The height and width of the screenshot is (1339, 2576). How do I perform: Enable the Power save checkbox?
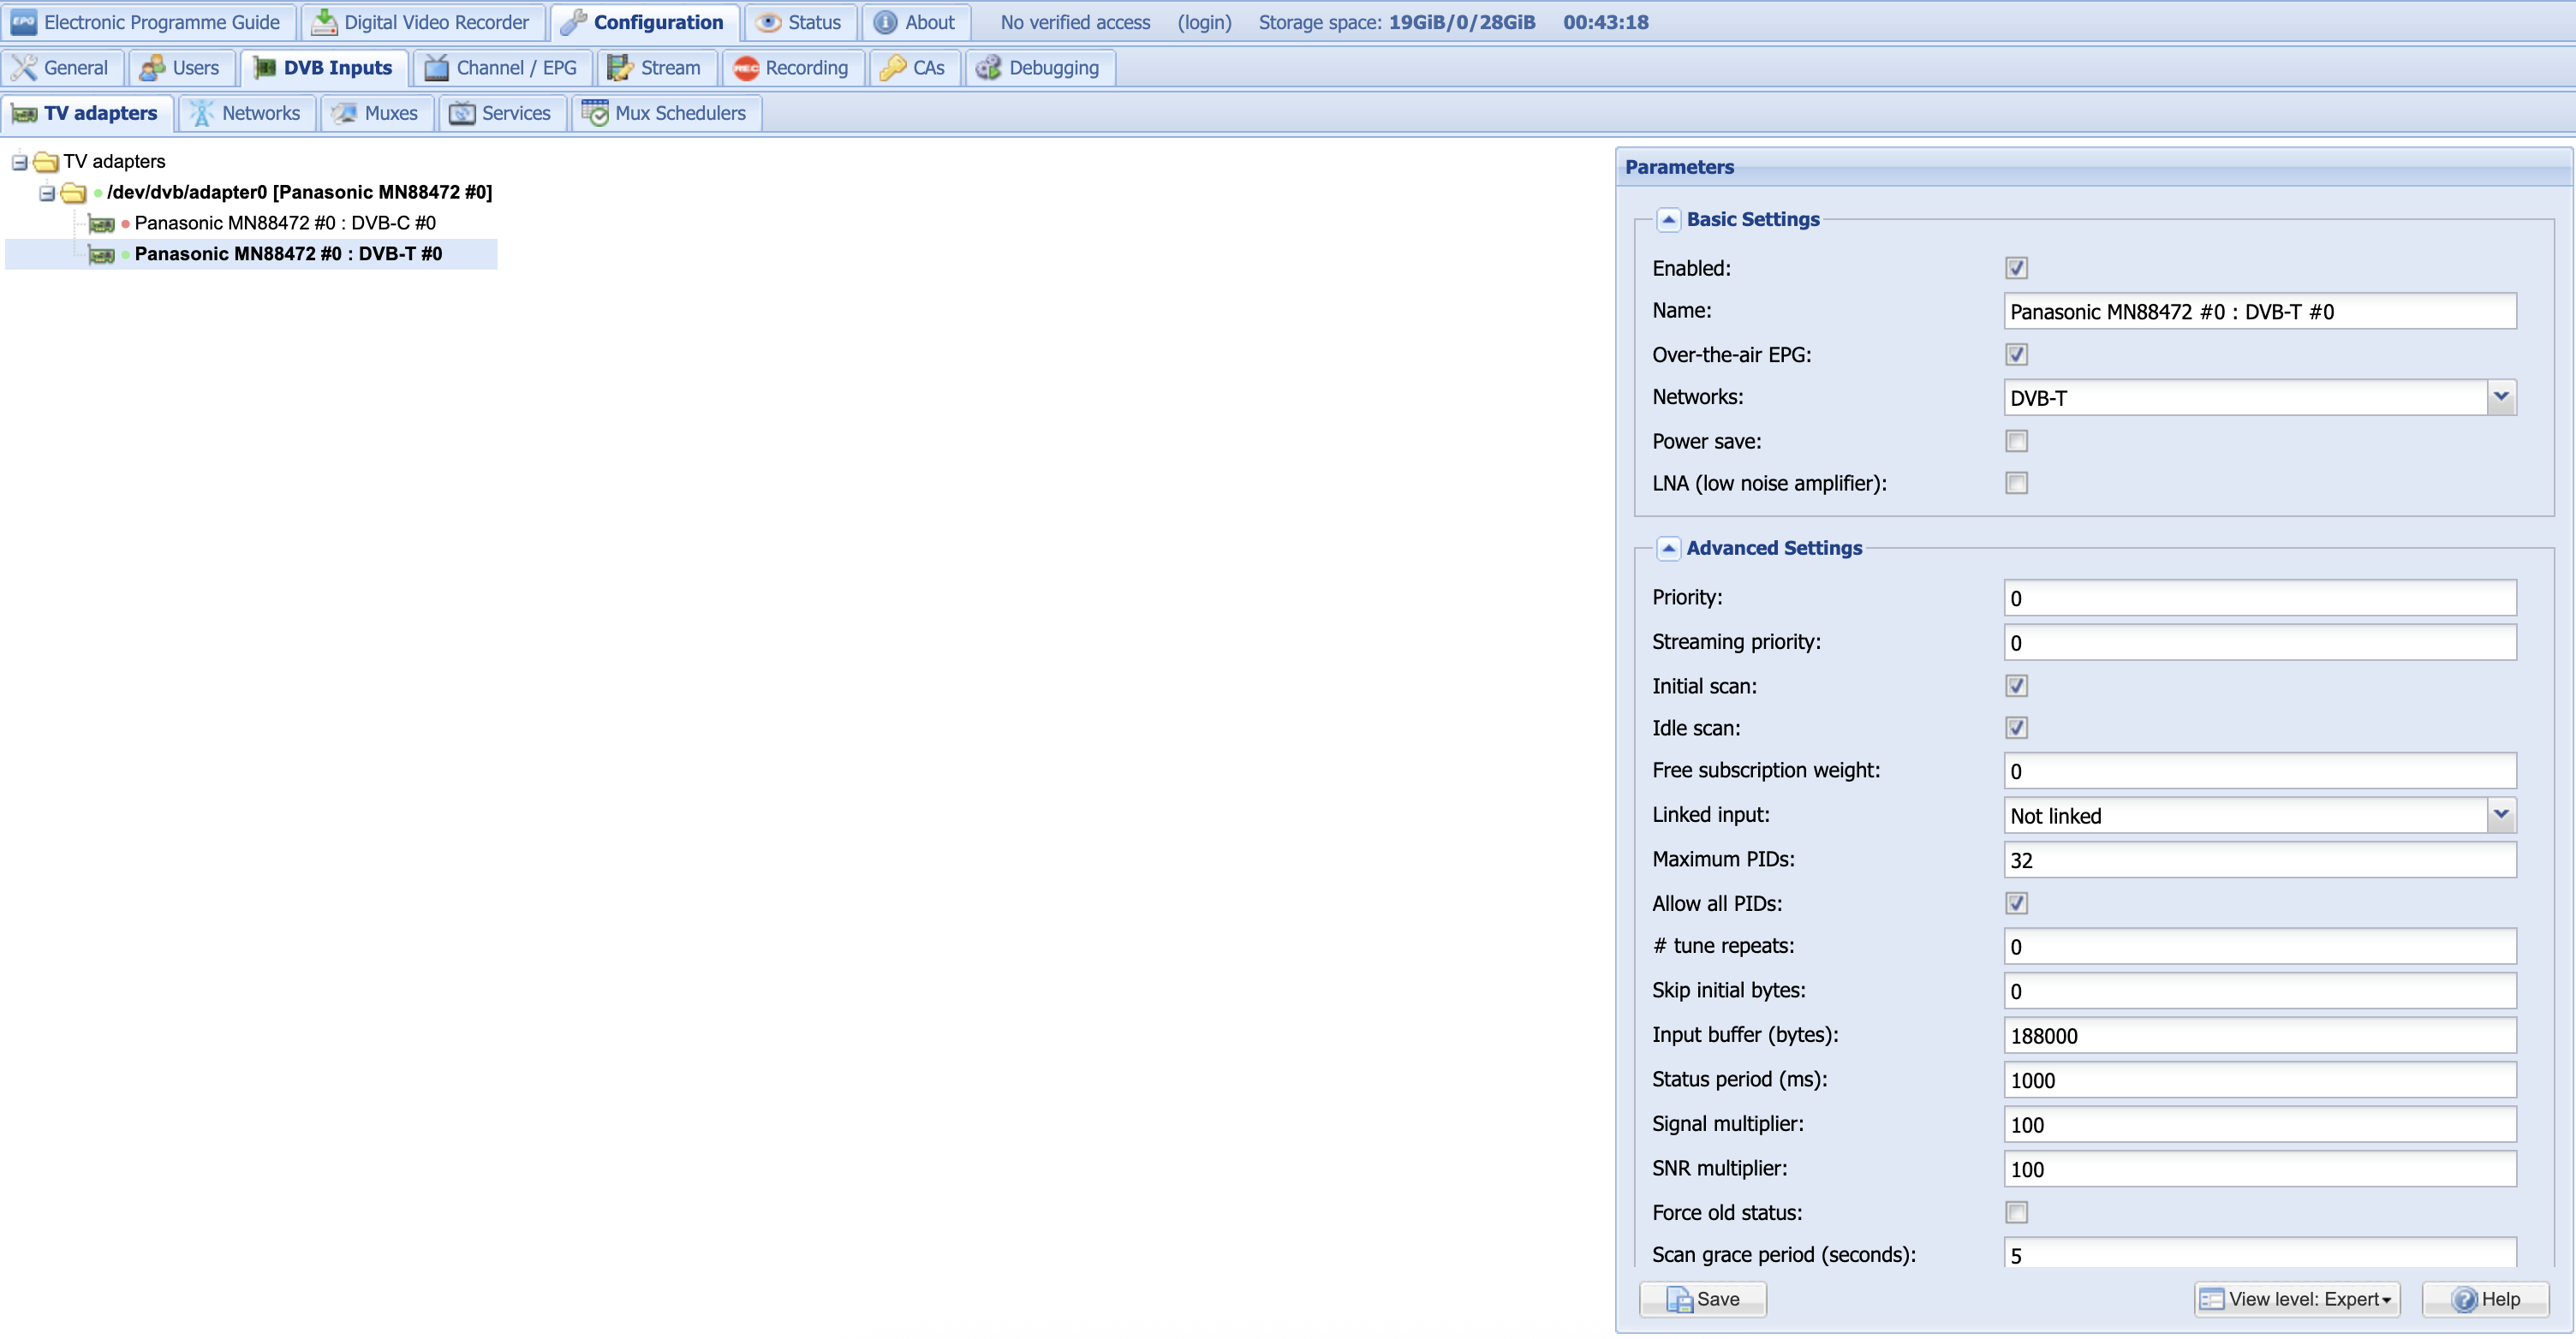[2016, 441]
